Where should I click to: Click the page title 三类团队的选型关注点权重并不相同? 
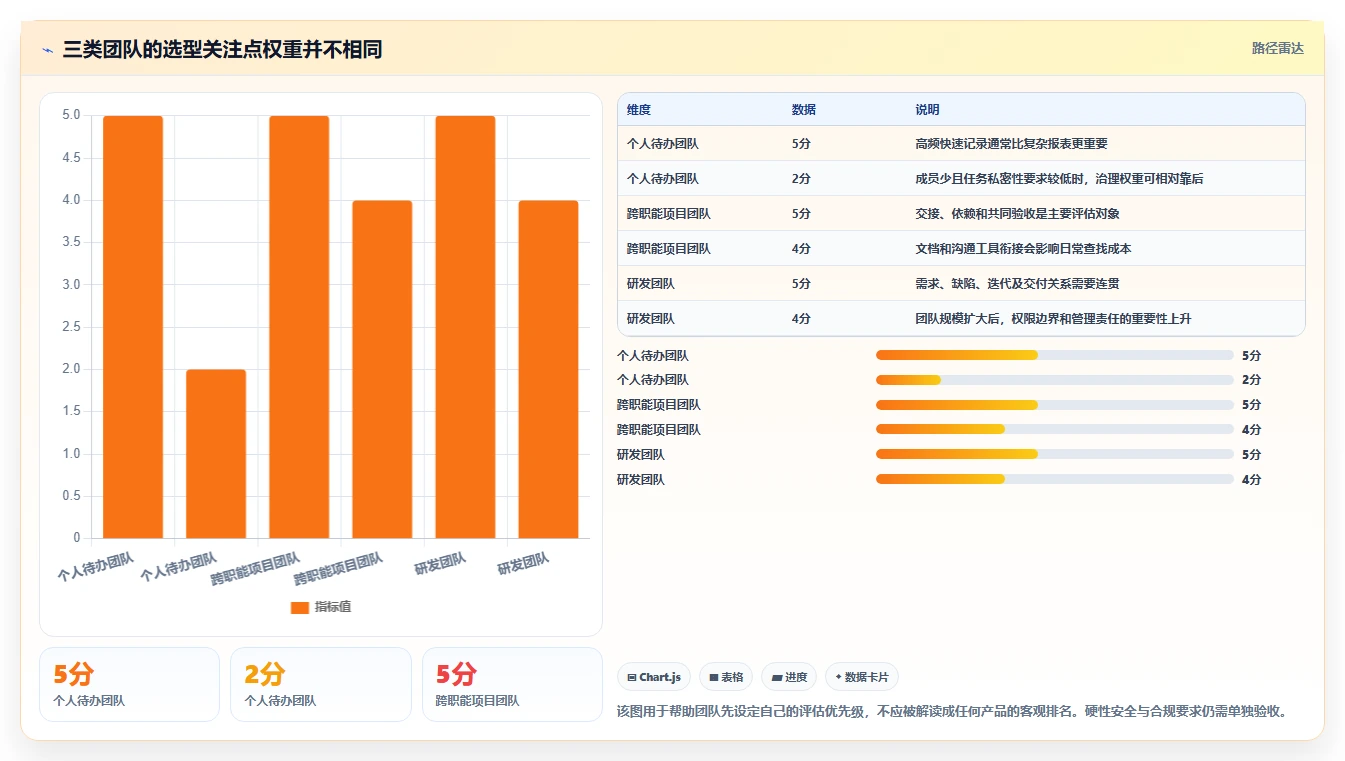(222, 49)
